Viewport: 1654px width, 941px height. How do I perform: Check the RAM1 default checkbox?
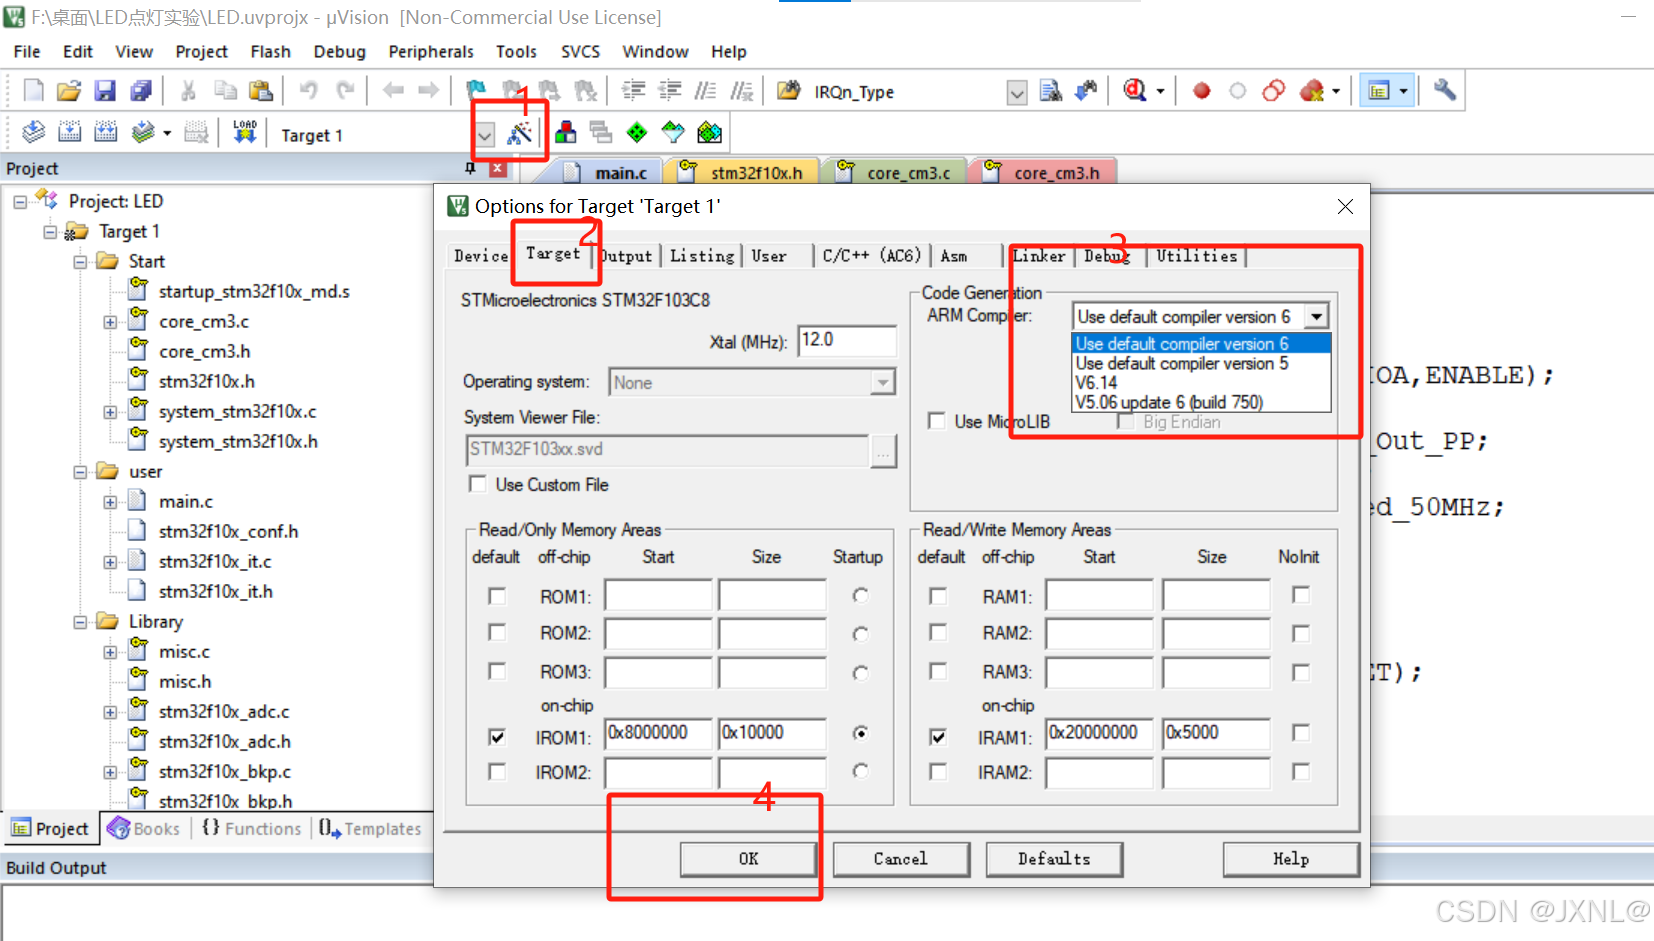937,596
